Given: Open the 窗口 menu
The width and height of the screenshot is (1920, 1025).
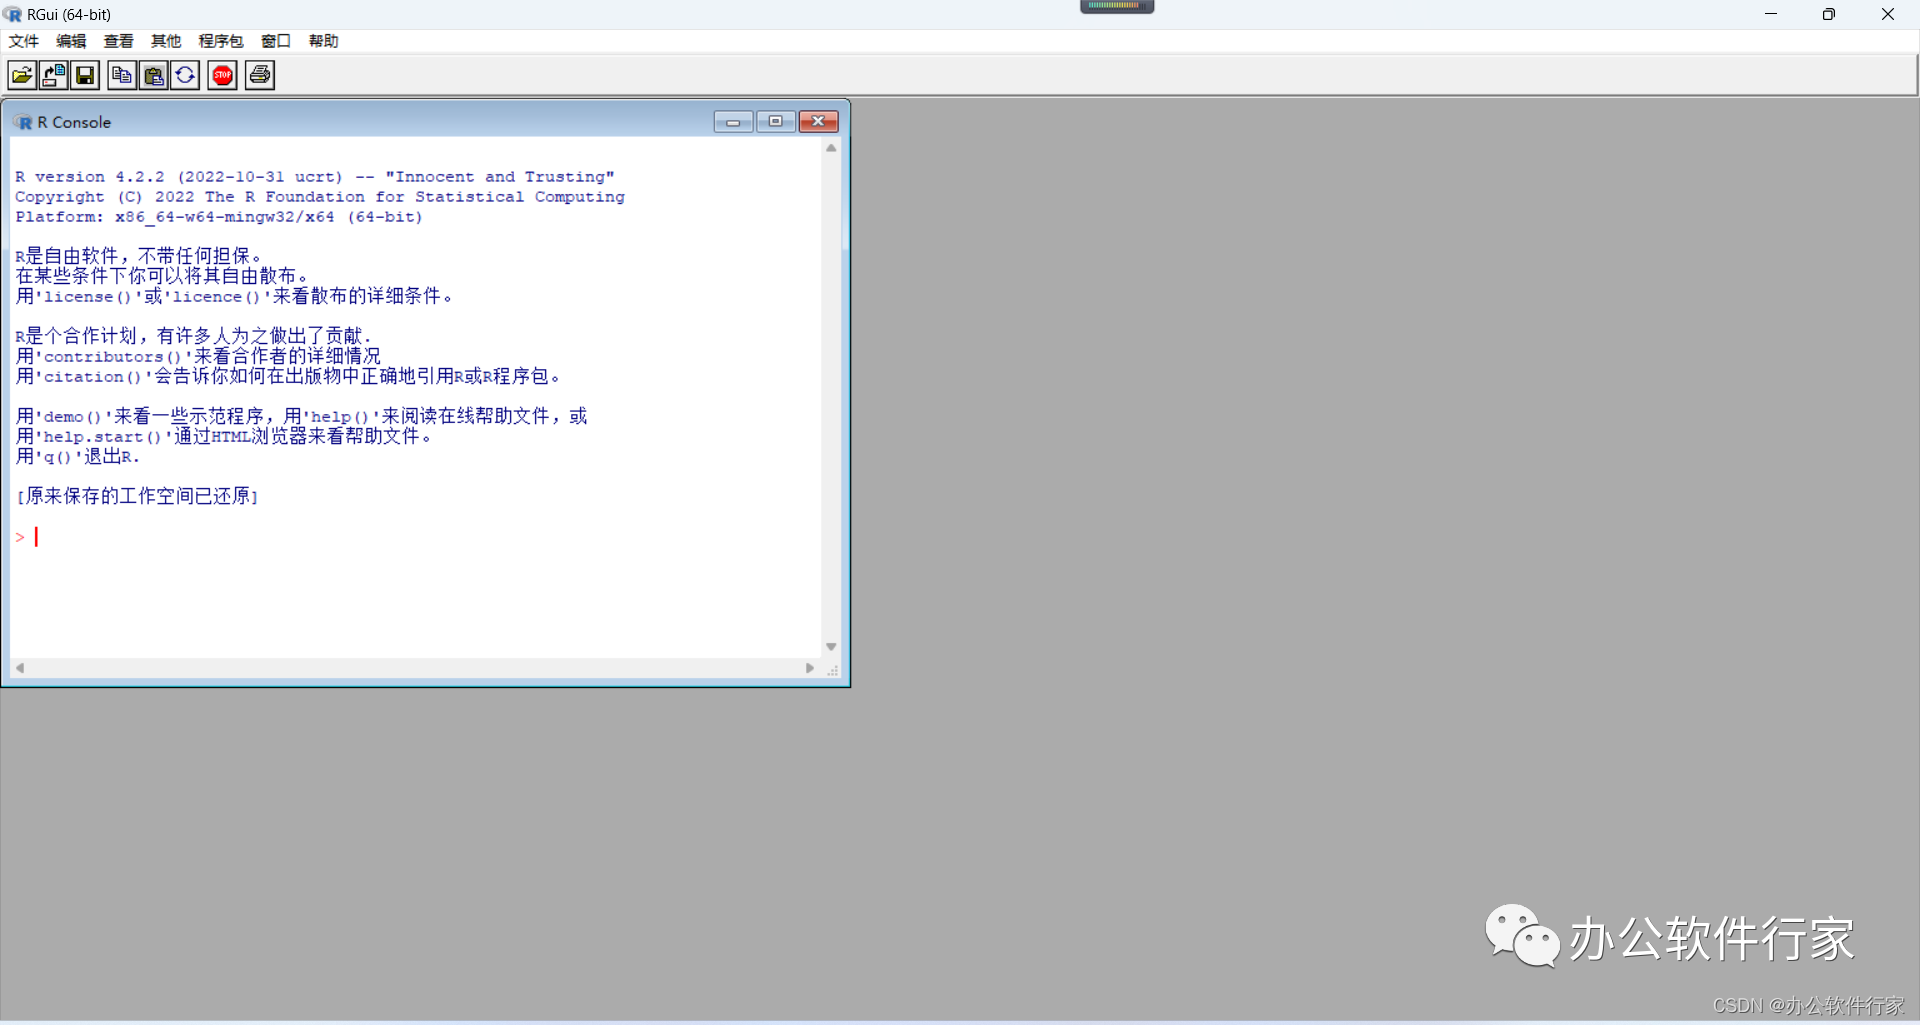Looking at the screenshot, I should pos(276,41).
